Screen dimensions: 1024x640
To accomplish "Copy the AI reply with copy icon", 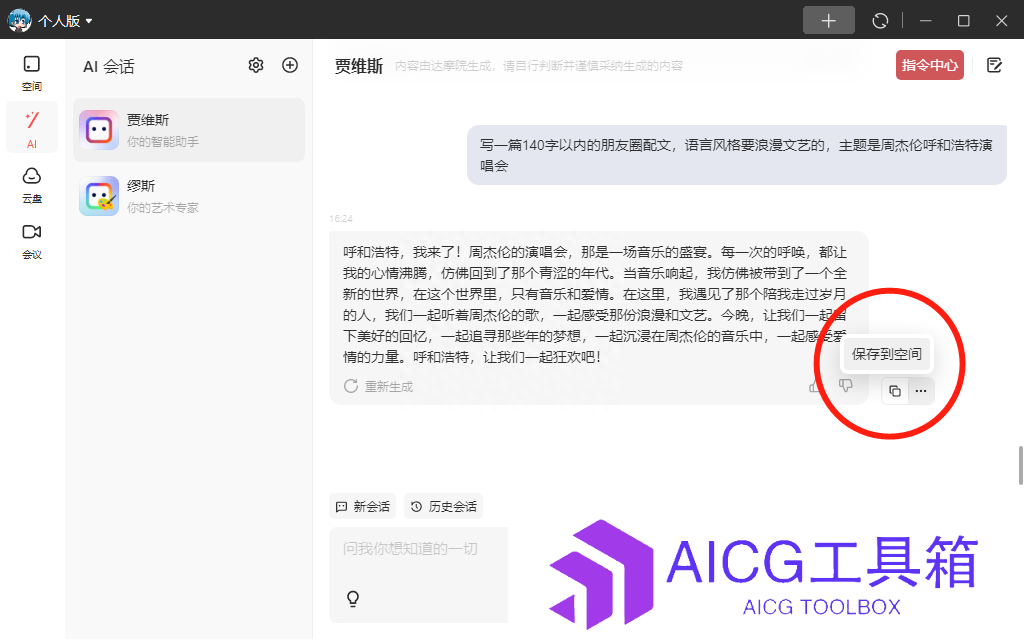I will pyautogui.click(x=895, y=391).
